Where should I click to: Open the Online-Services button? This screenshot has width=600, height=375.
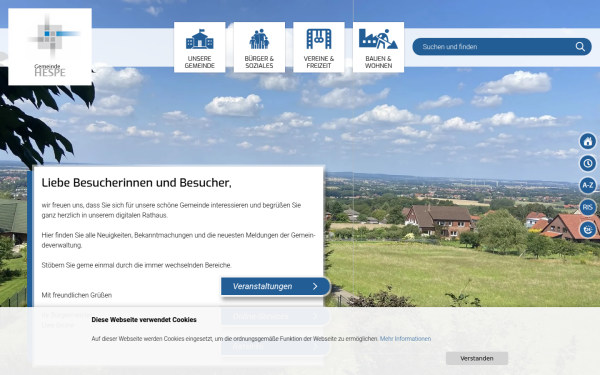click(275, 316)
